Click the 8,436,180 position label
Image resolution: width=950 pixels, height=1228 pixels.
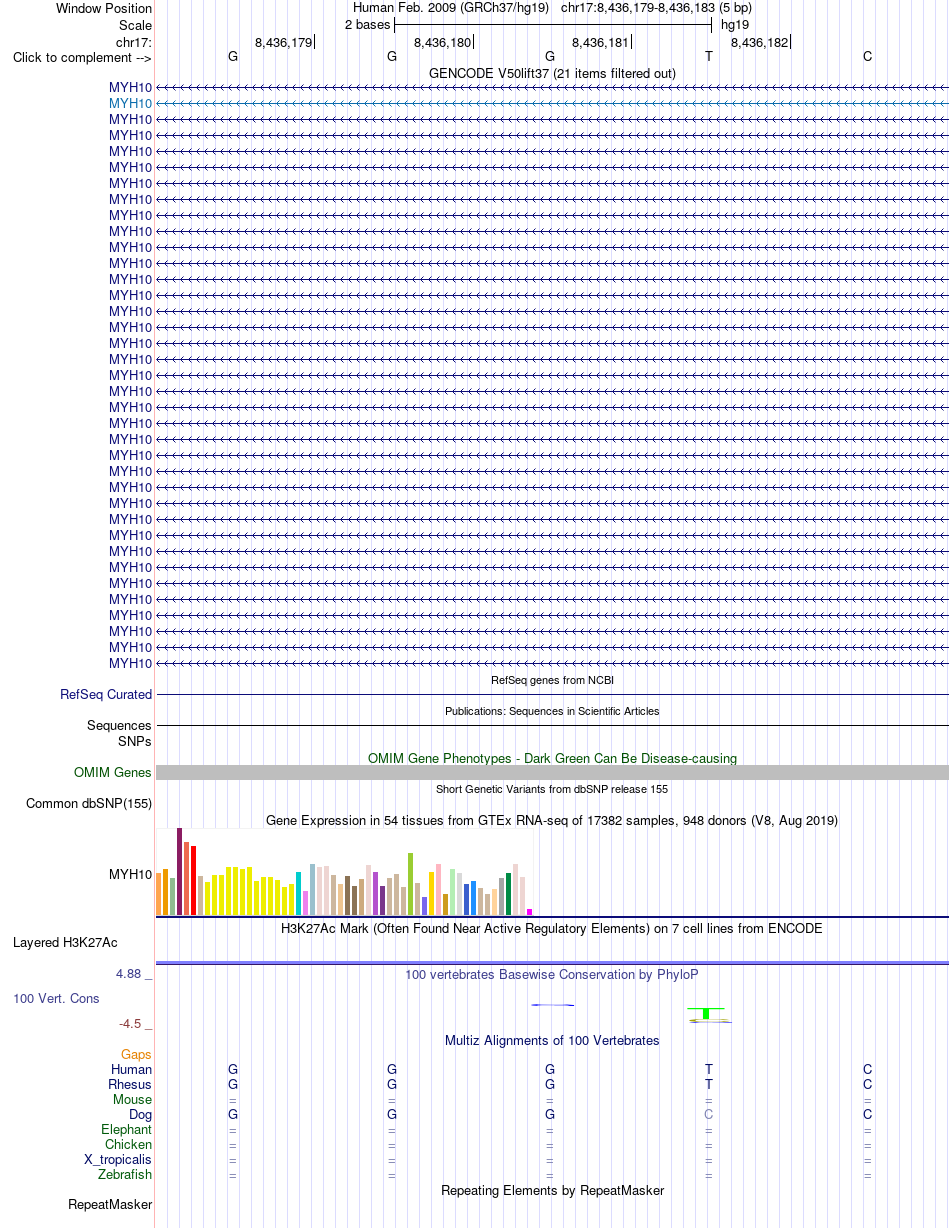[x=443, y=42]
